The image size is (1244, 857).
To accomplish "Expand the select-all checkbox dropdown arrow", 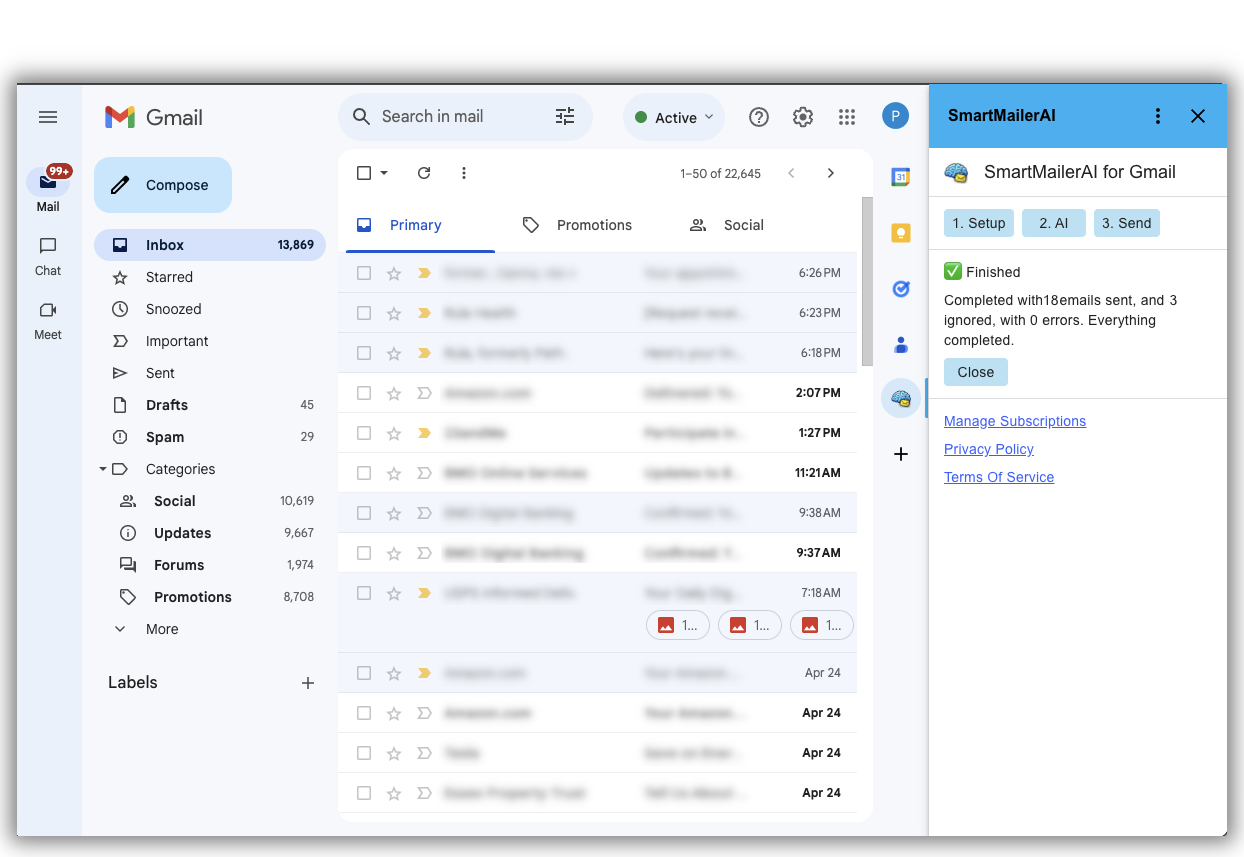I will pyautogui.click(x=384, y=173).
